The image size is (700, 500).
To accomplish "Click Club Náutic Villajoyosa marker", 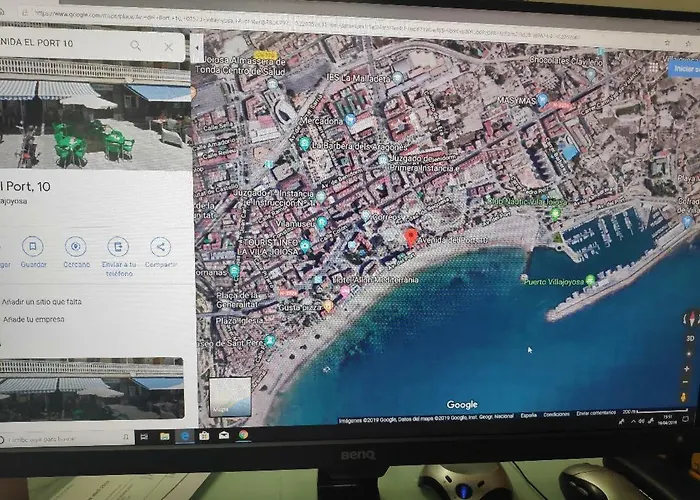I will tap(555, 214).
